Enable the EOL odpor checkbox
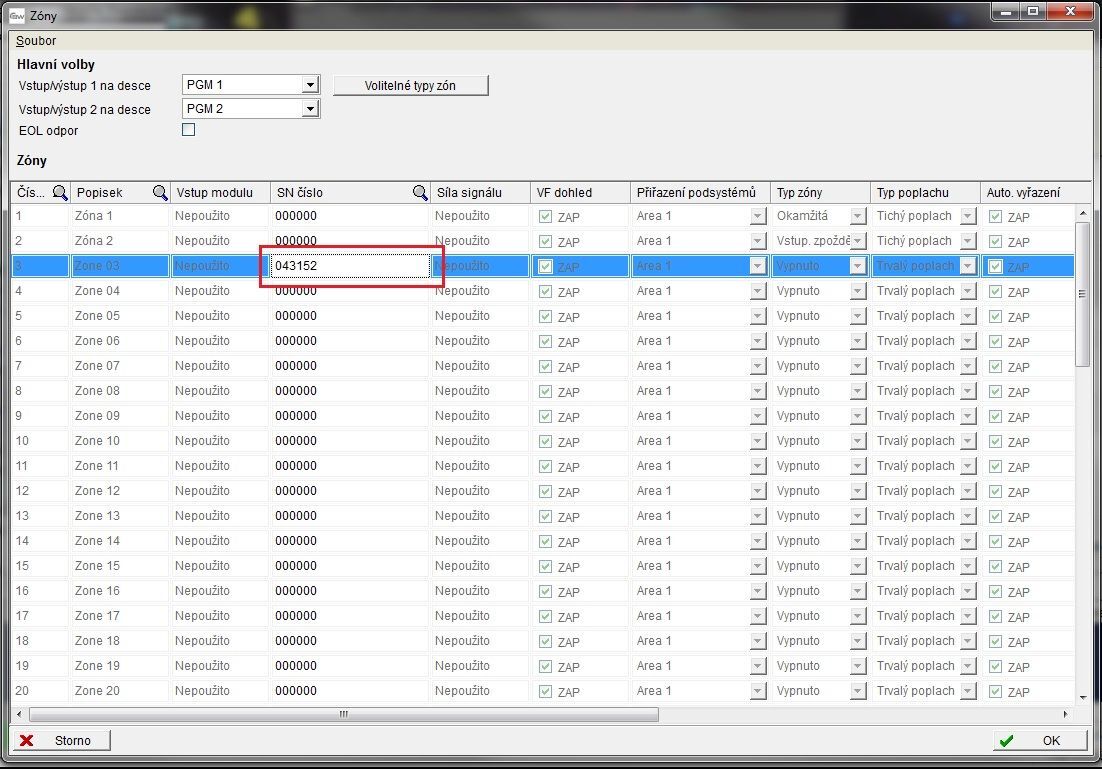This screenshot has height=769, width=1102. (188, 130)
